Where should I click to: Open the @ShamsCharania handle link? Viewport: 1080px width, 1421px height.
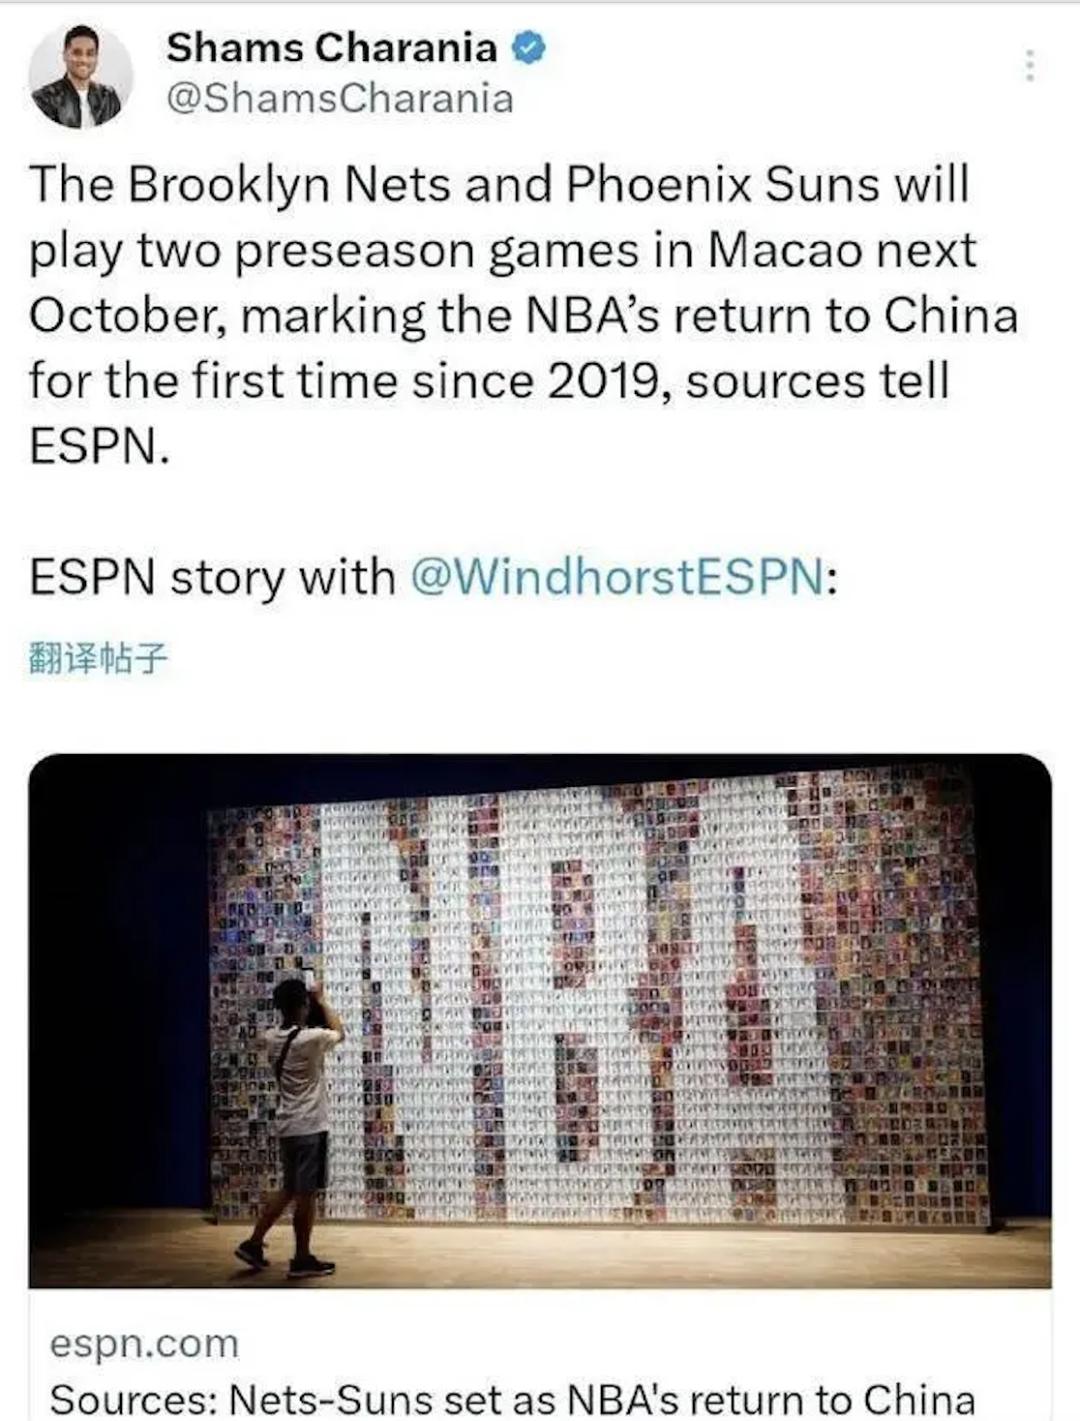339,98
